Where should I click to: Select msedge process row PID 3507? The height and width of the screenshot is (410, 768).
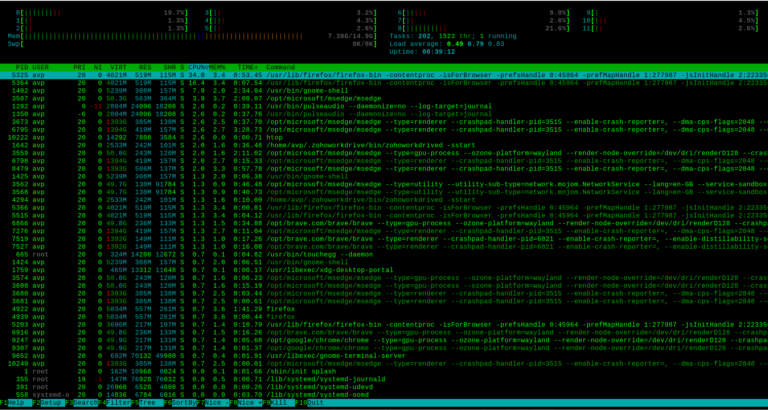[384, 98]
